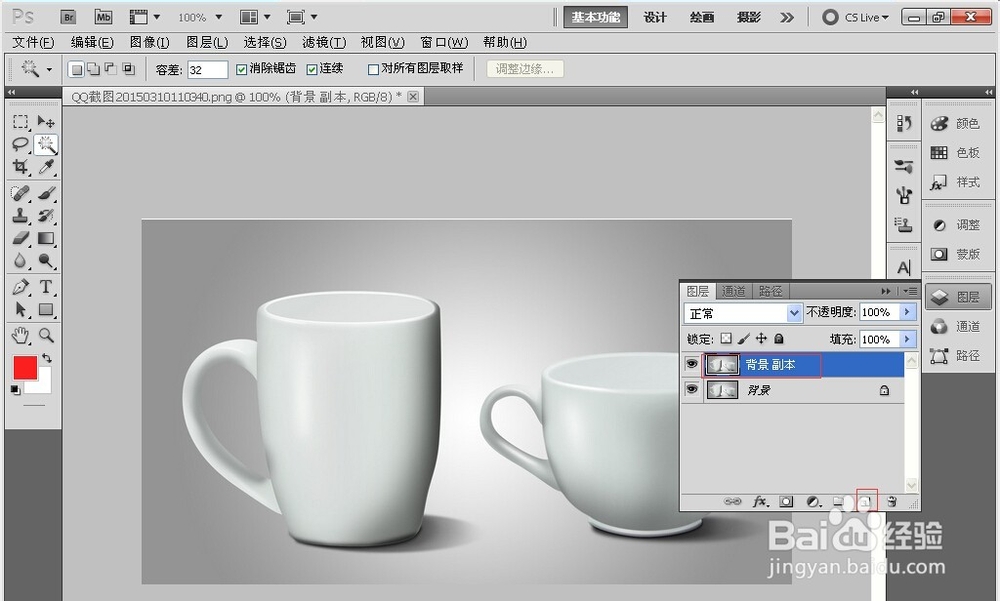
Task: Open the 滤镜 menu
Action: pyautogui.click(x=323, y=43)
